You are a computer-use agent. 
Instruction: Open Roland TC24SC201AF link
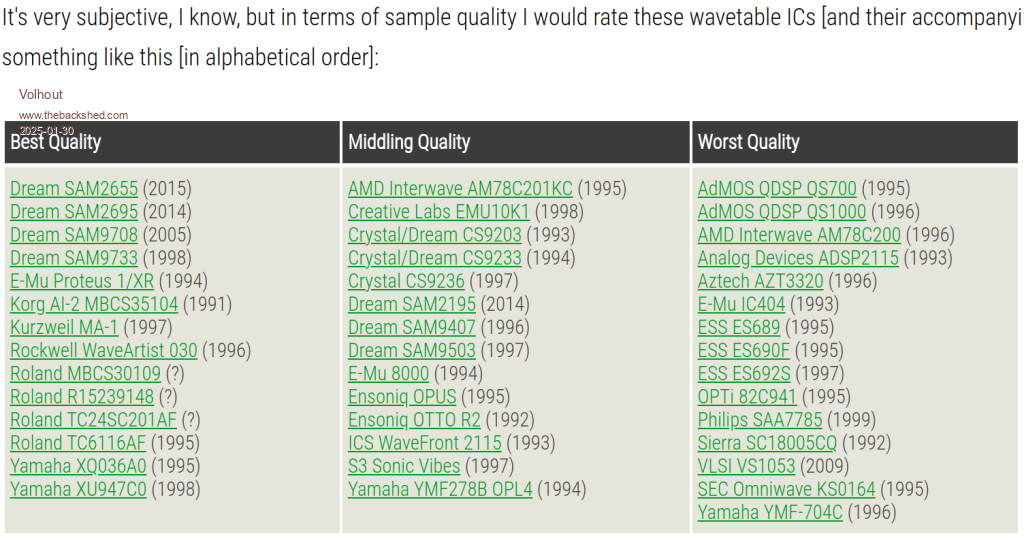tap(93, 420)
